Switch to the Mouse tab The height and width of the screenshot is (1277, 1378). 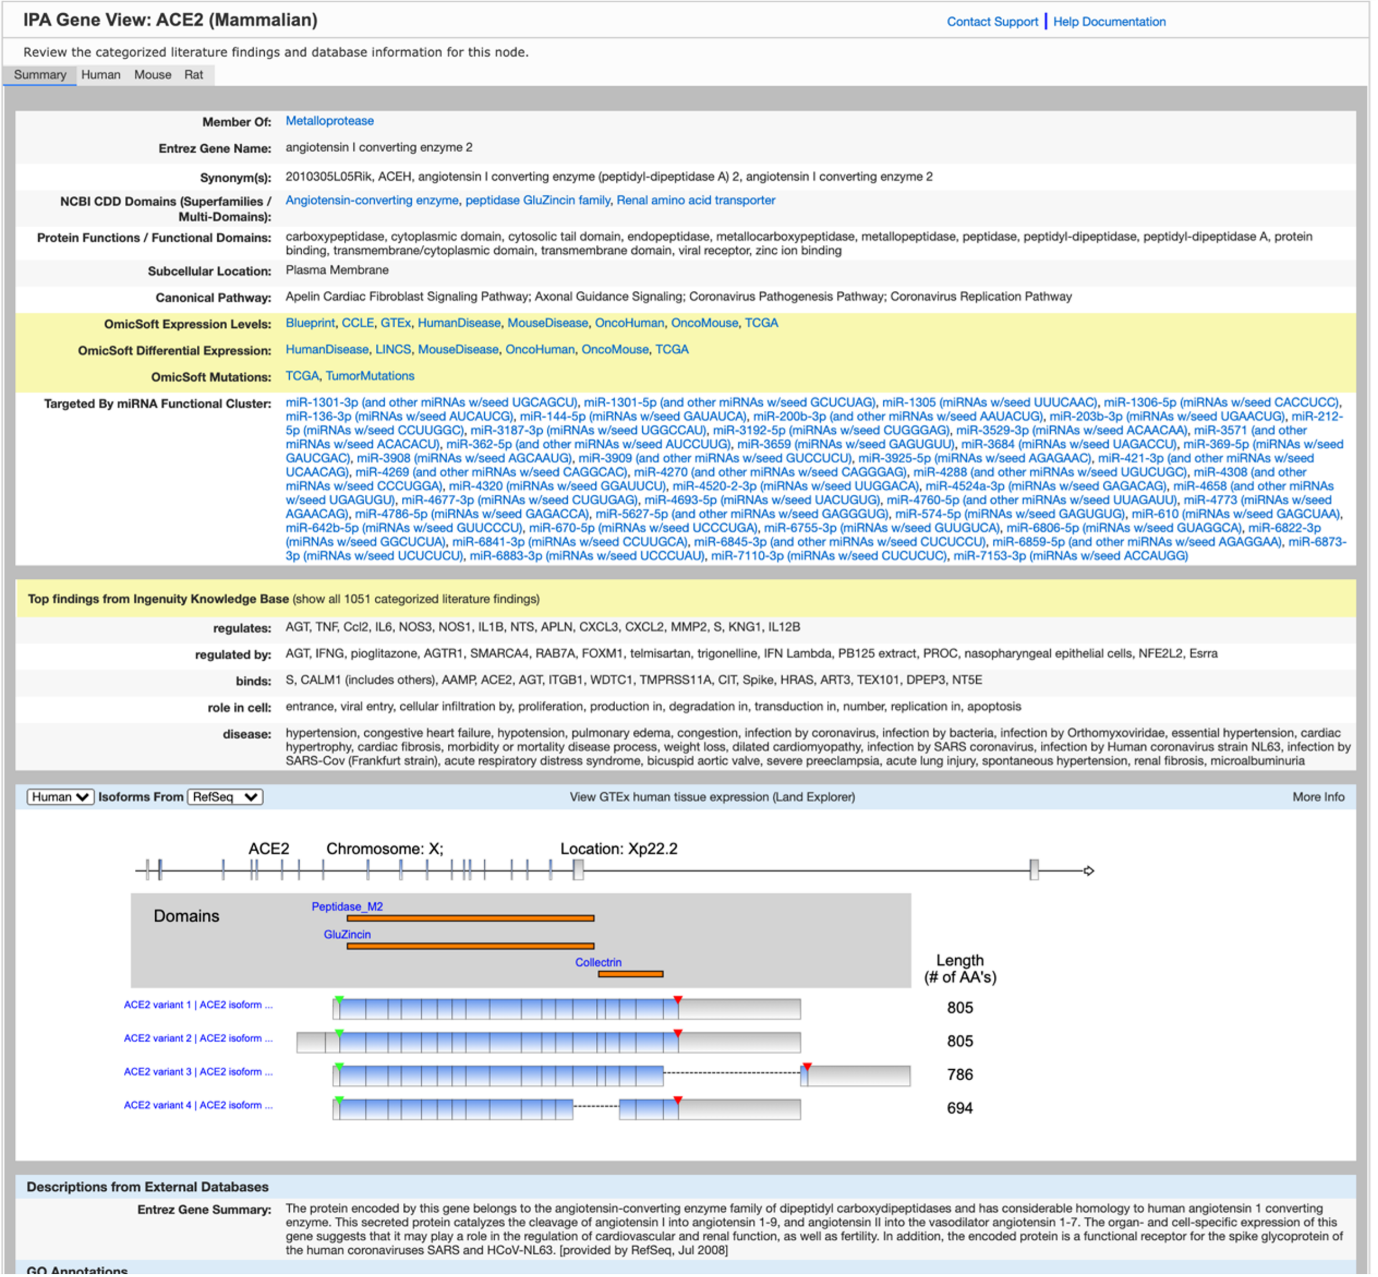tap(153, 75)
